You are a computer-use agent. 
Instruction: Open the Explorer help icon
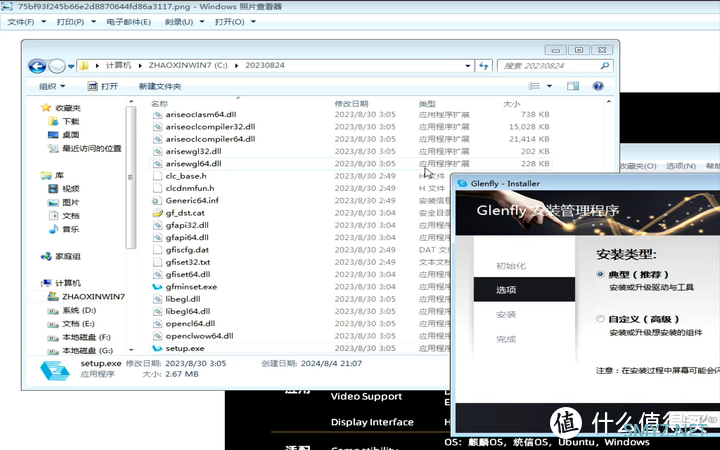[x=598, y=86]
